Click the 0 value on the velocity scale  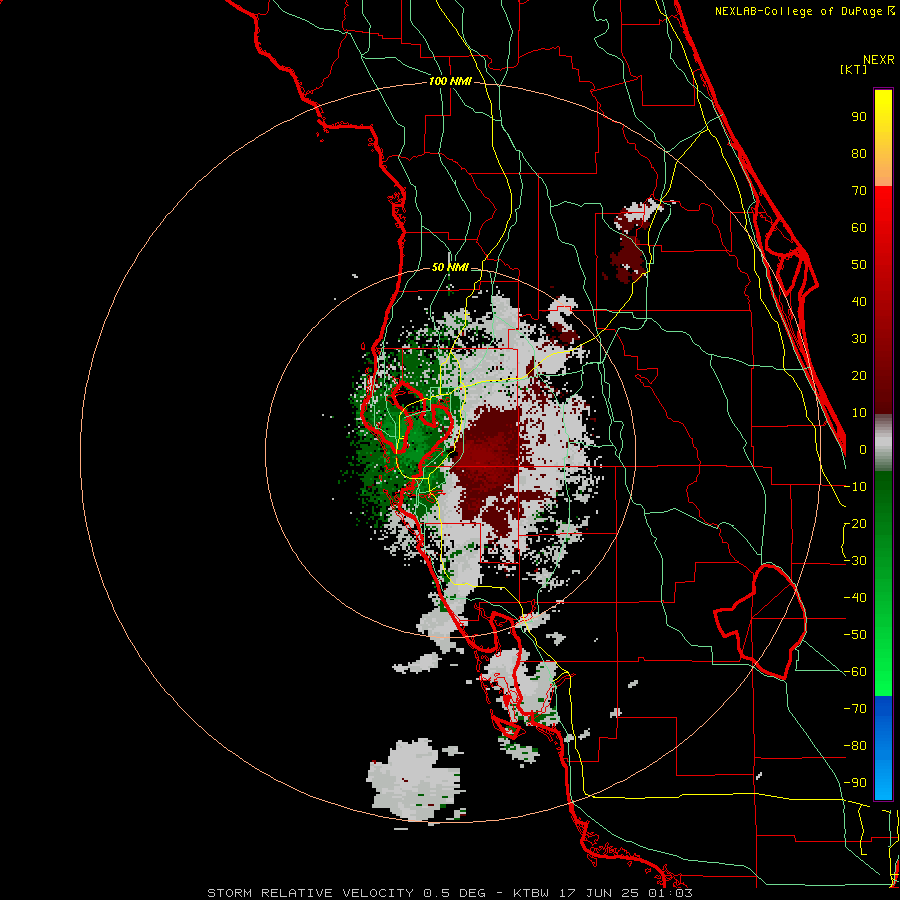[x=863, y=450]
